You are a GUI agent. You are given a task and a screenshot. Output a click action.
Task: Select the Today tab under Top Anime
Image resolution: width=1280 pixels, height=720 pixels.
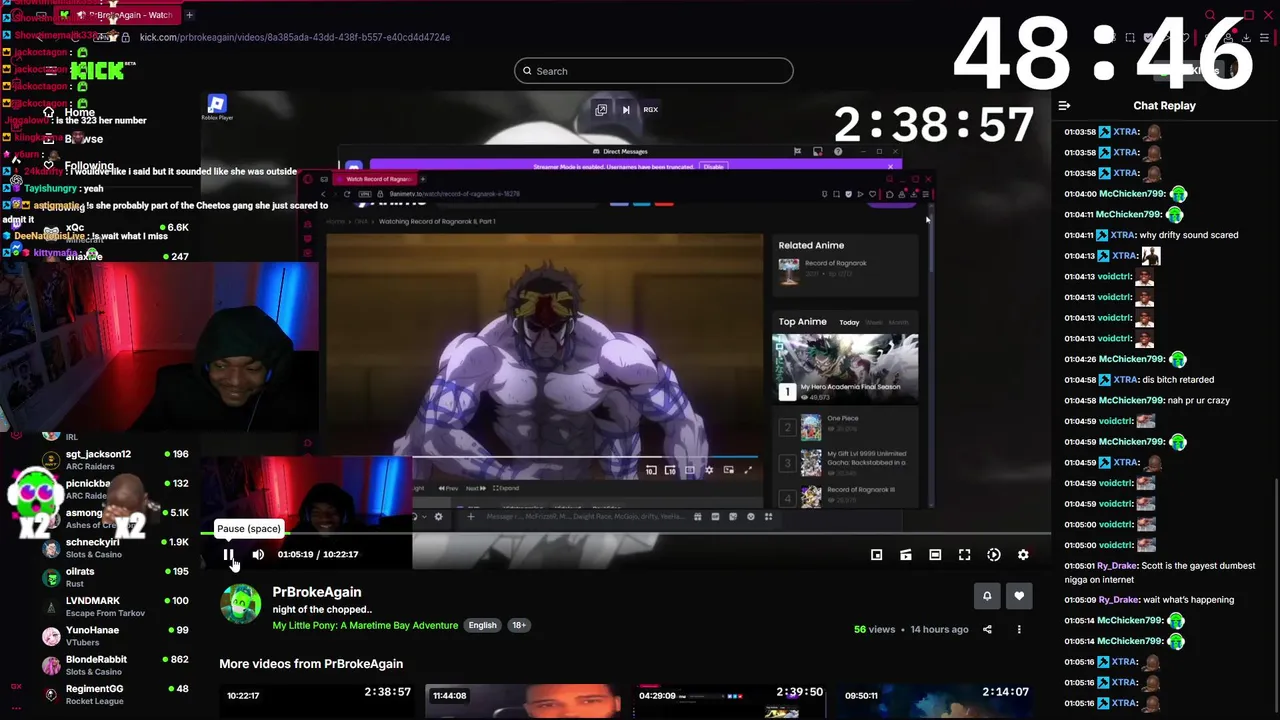pos(849,322)
